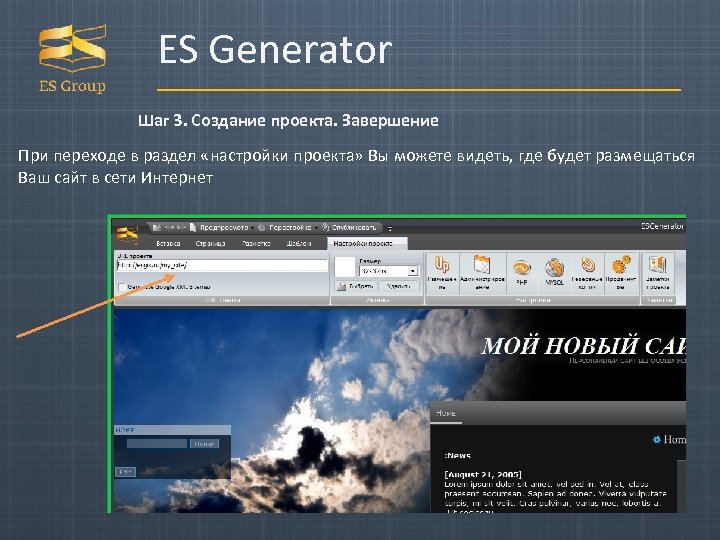Click the Перестройка gear icon
This screenshot has height=540, width=720.
[x=262, y=227]
